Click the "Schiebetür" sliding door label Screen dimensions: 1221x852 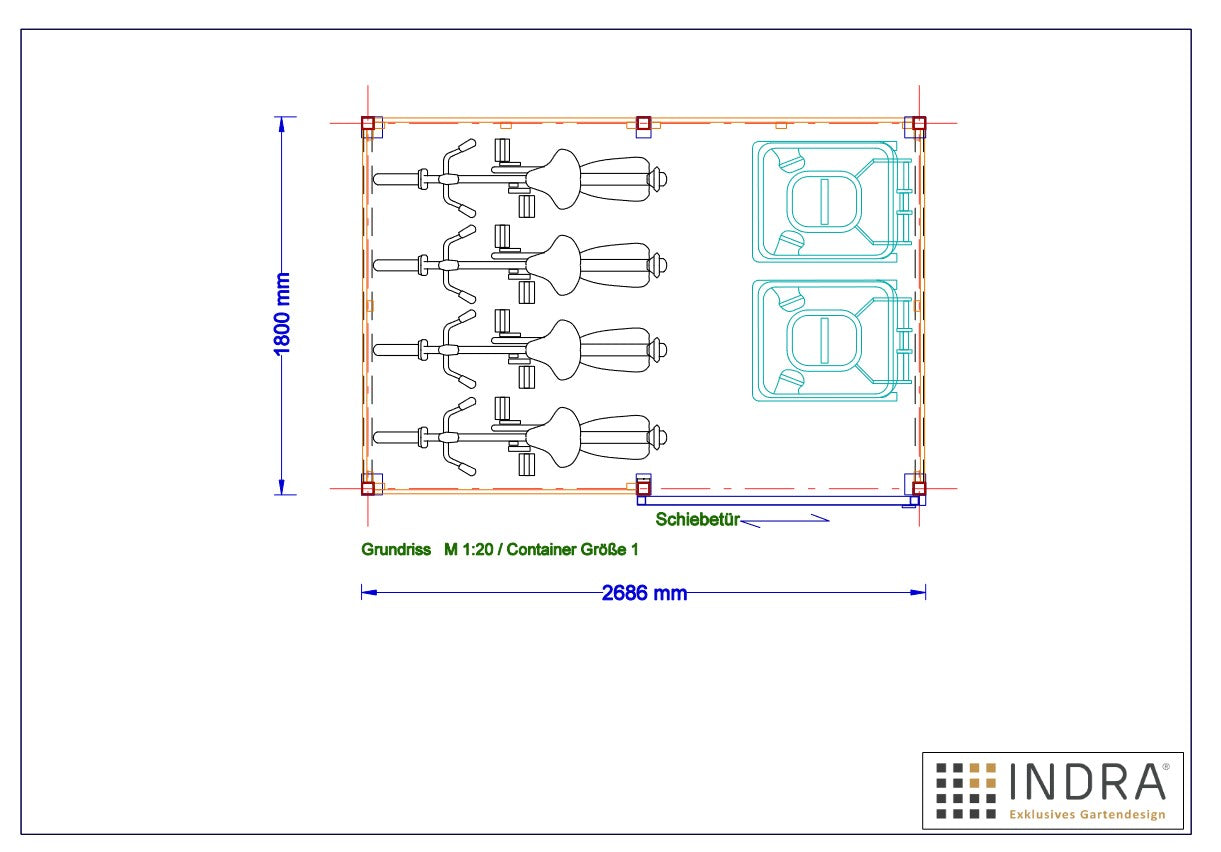[697, 519]
